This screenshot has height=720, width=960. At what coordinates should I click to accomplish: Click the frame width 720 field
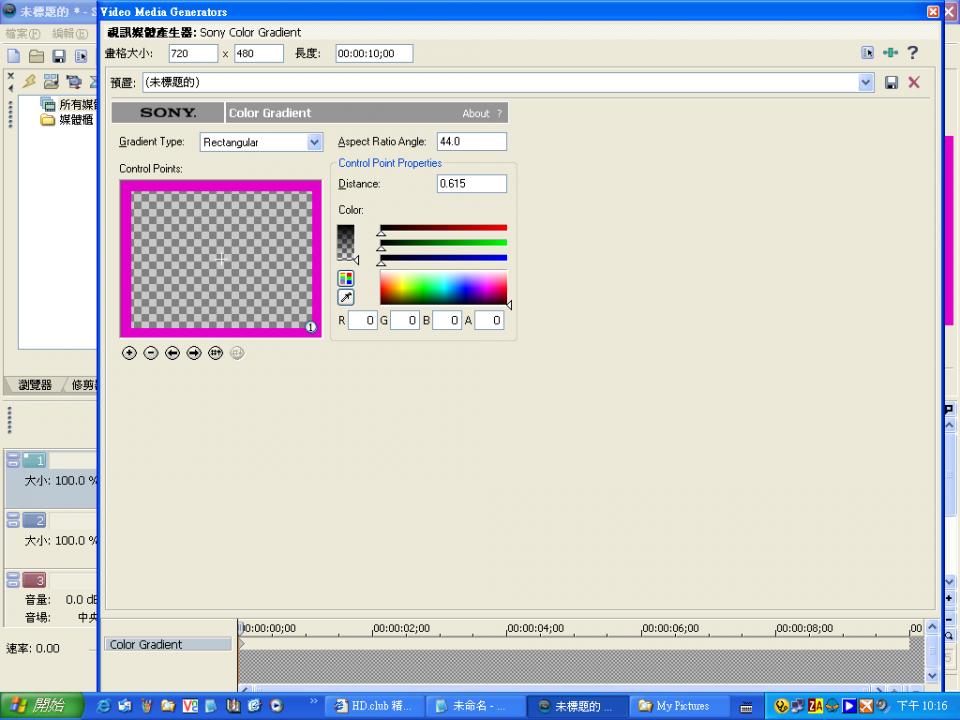pyautogui.click(x=193, y=53)
